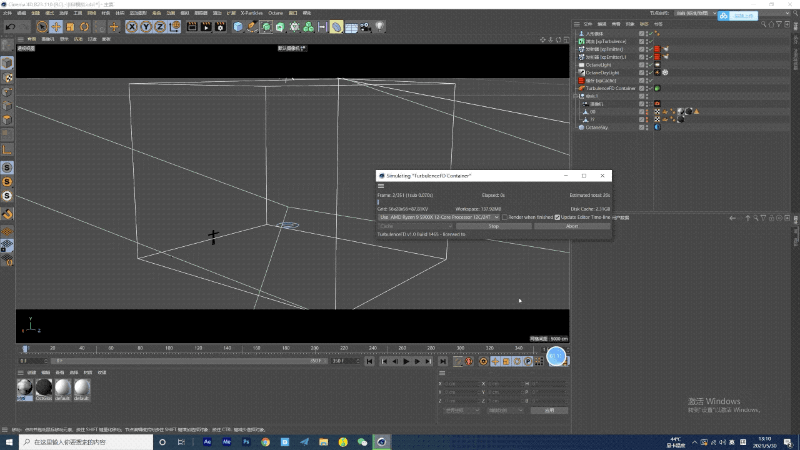Open the Cache dropdown in simulation window
This screenshot has height=450, width=800.
tap(415, 226)
